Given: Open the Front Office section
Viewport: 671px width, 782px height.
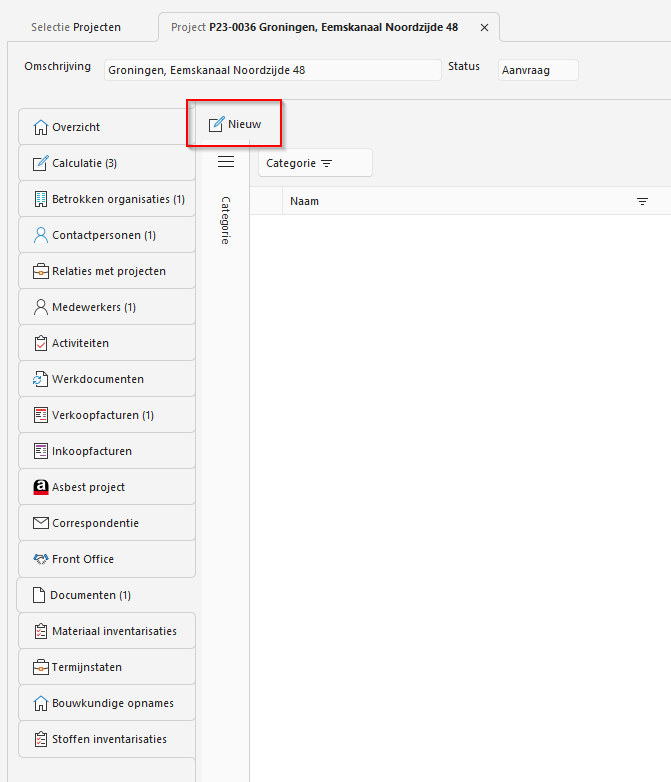Looking at the screenshot, I should (x=107, y=559).
